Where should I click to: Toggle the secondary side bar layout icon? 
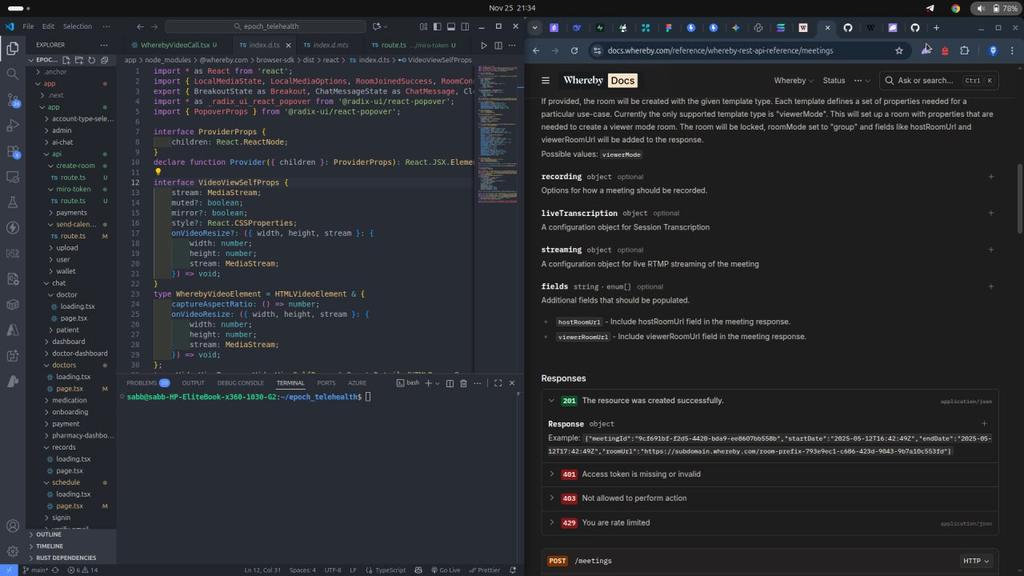click(465, 27)
